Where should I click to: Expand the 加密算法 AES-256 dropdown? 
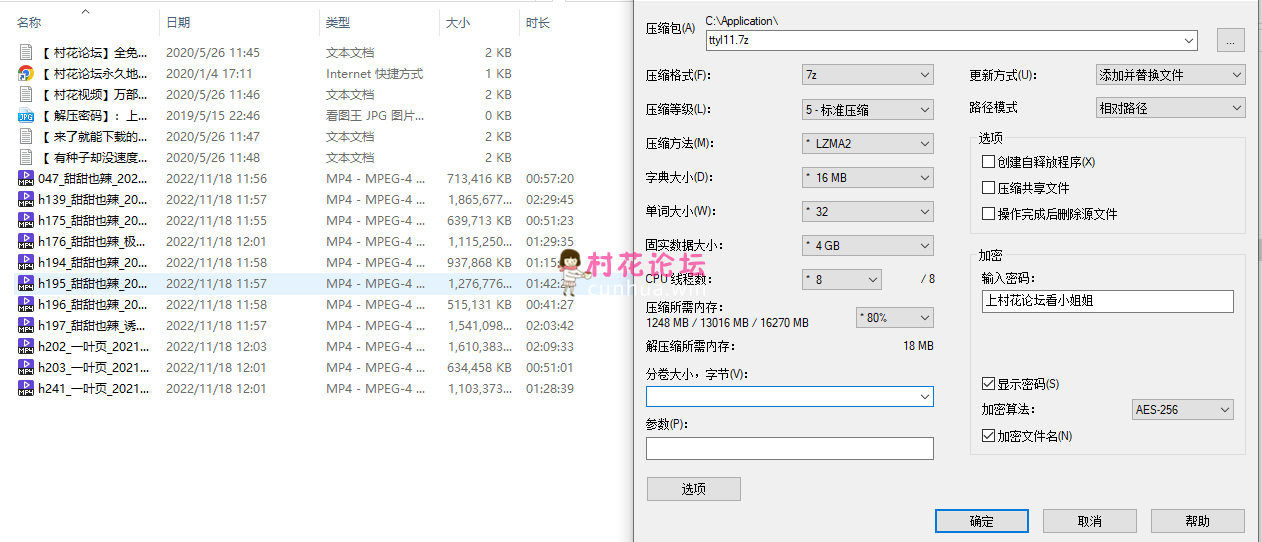click(1183, 410)
